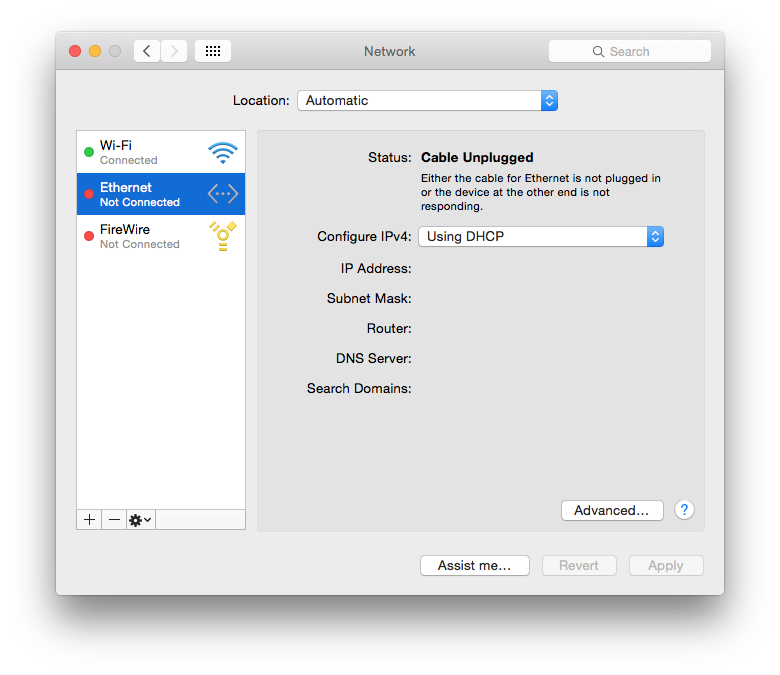The image size is (780, 675).
Task: Click the Subnet Mask label
Action: click(x=369, y=298)
